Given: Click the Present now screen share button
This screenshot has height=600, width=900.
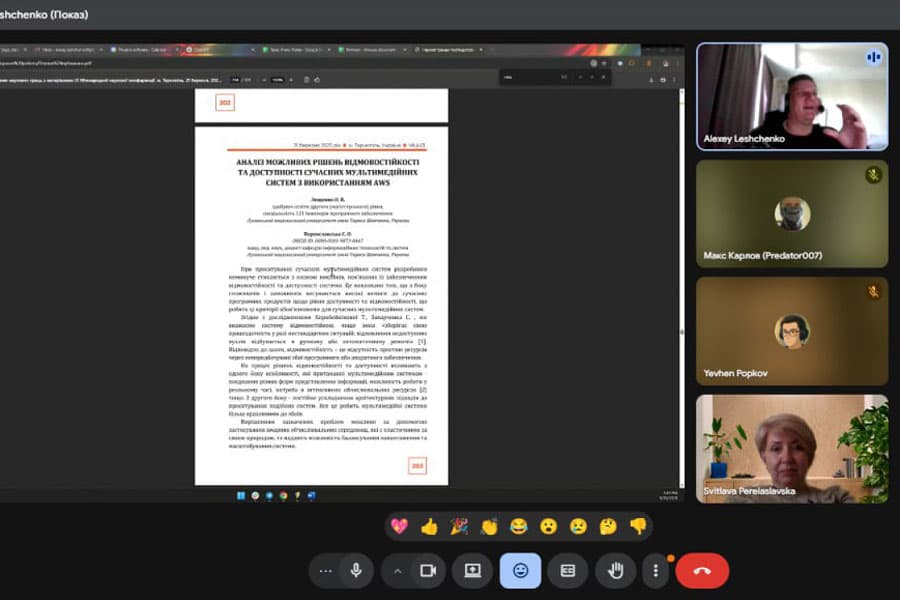Looking at the screenshot, I should [472, 570].
